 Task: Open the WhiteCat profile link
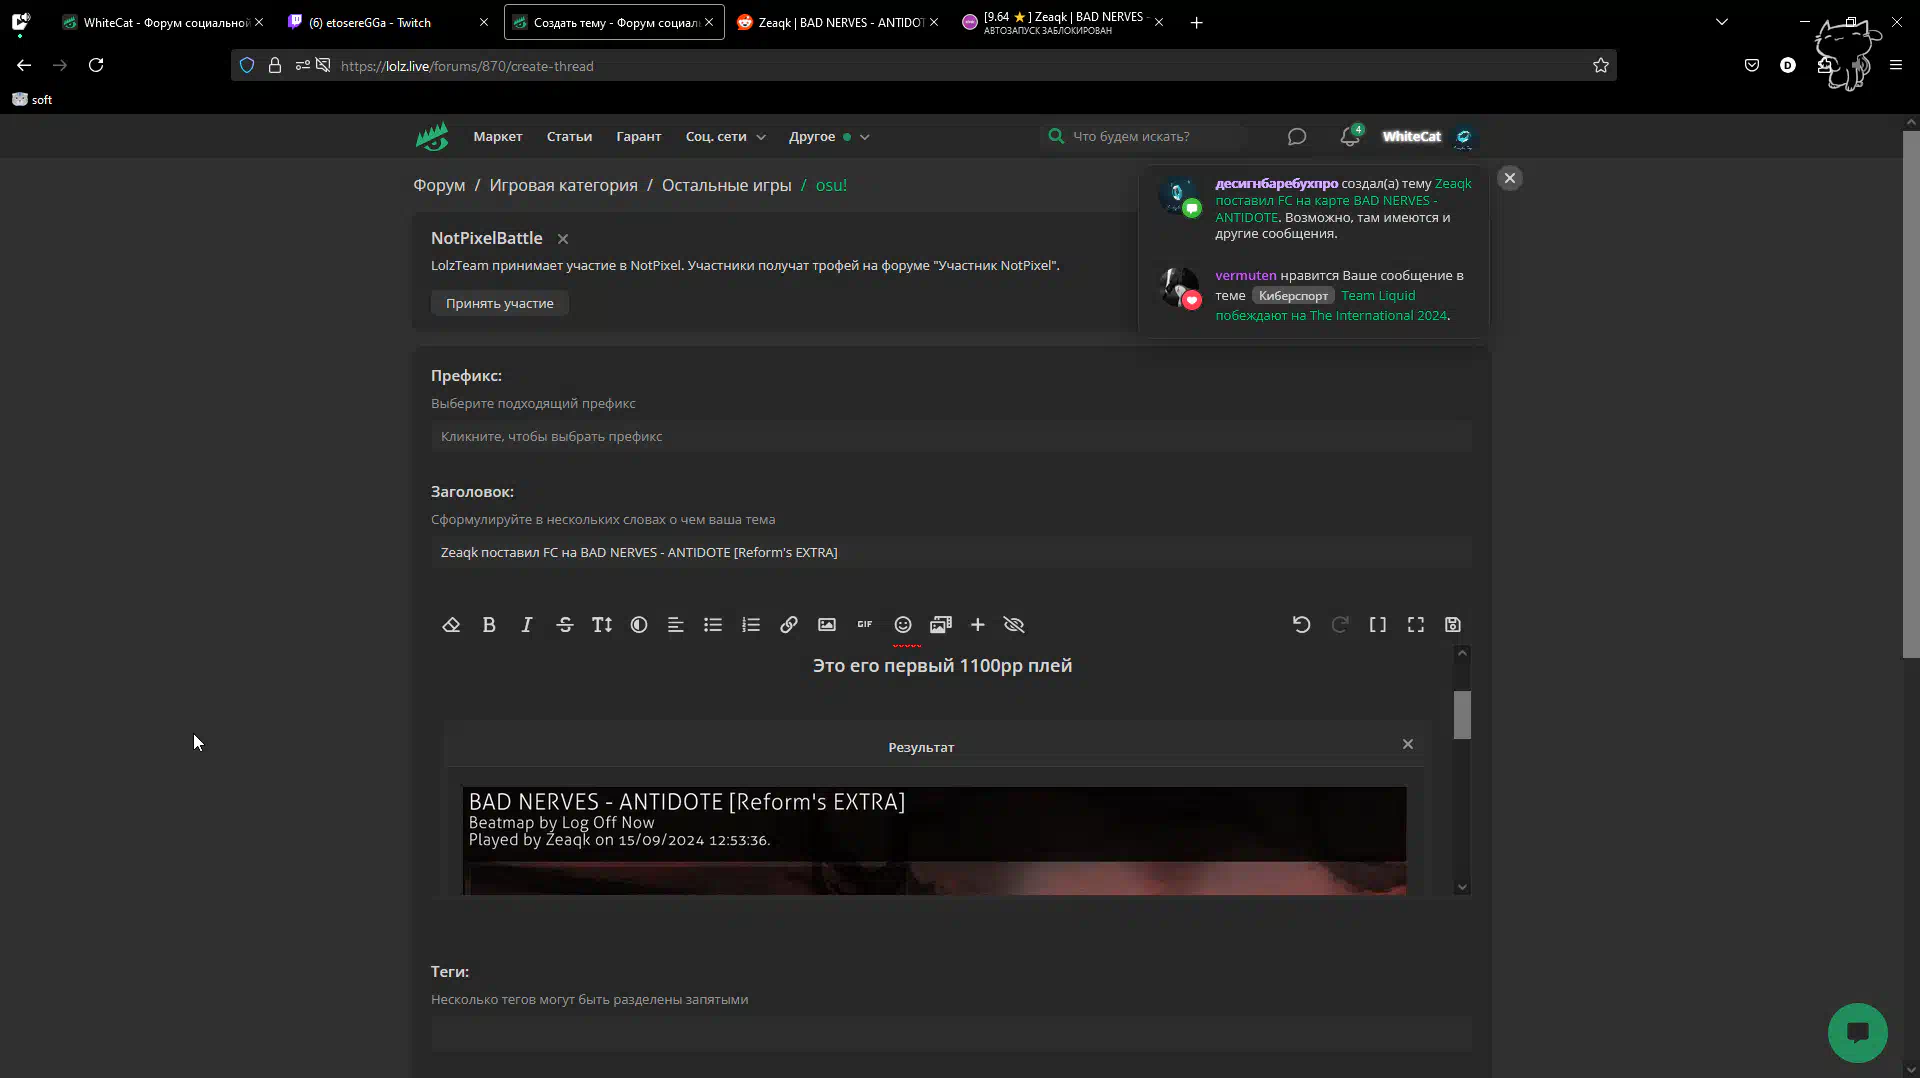click(1411, 137)
